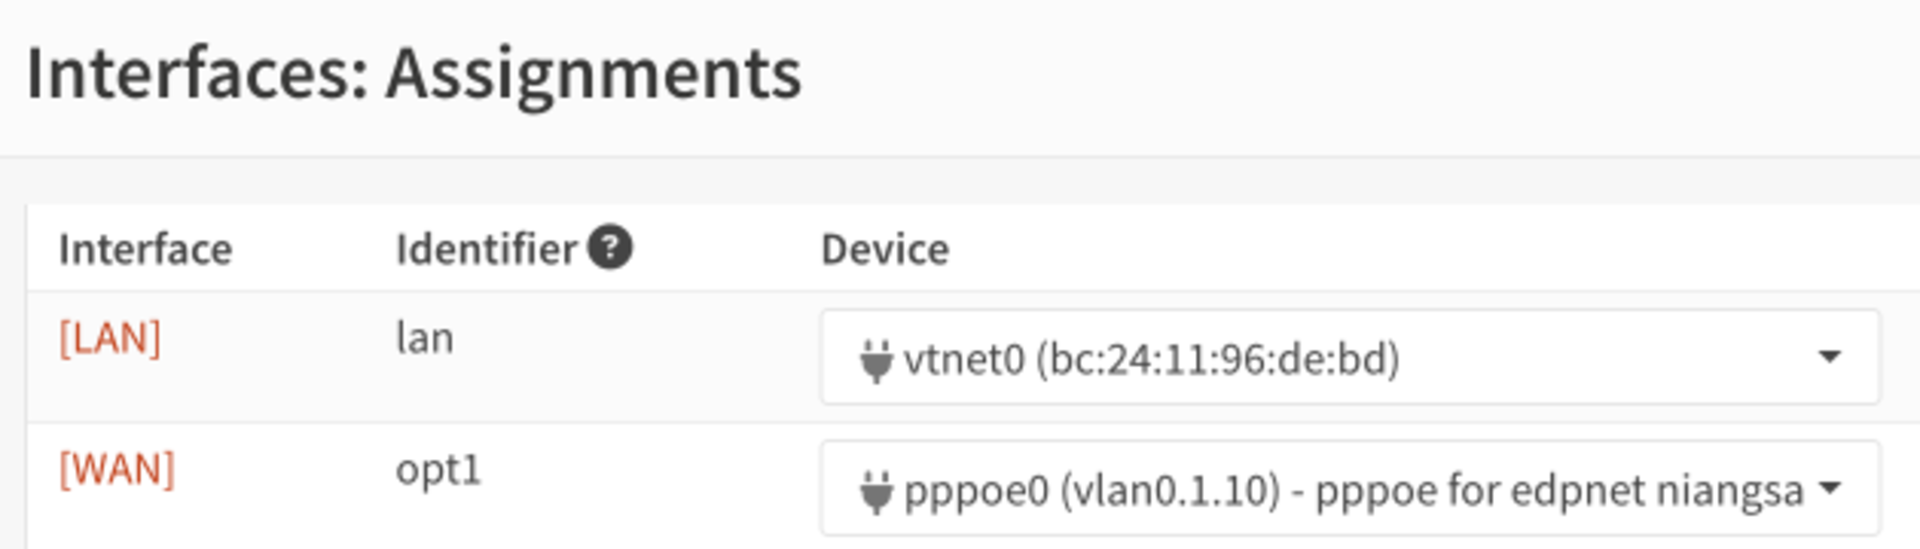Image resolution: width=1920 pixels, height=549 pixels.
Task: Click the Interface column header
Action: (145, 249)
